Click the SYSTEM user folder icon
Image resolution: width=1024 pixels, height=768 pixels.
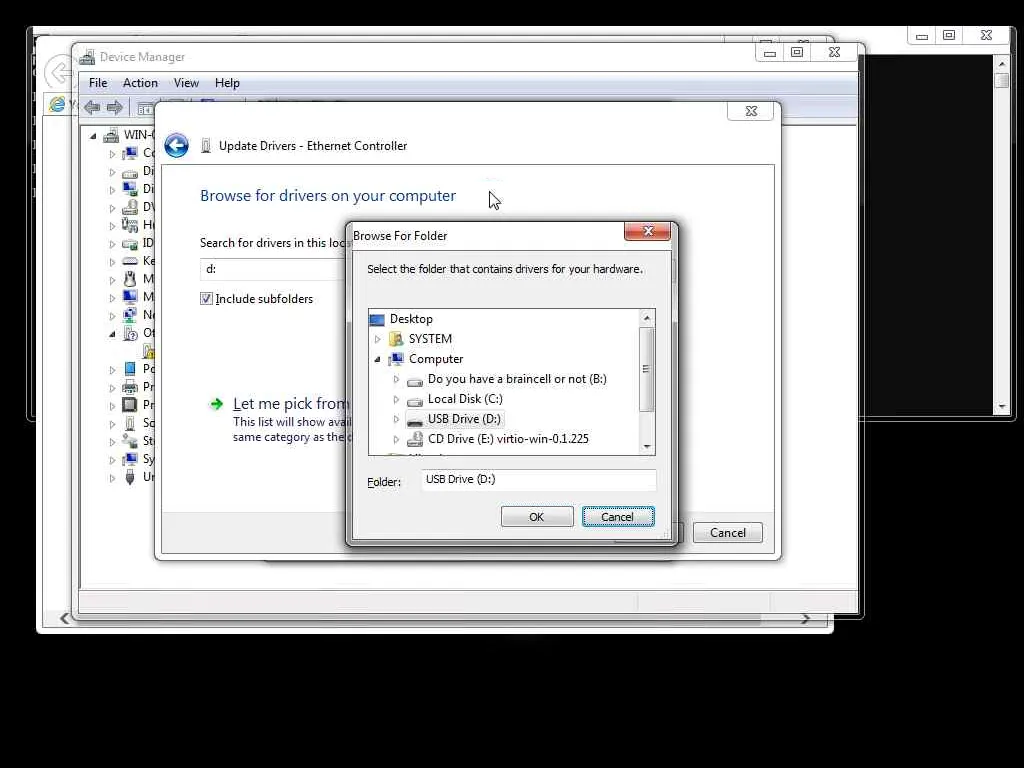tap(396, 339)
